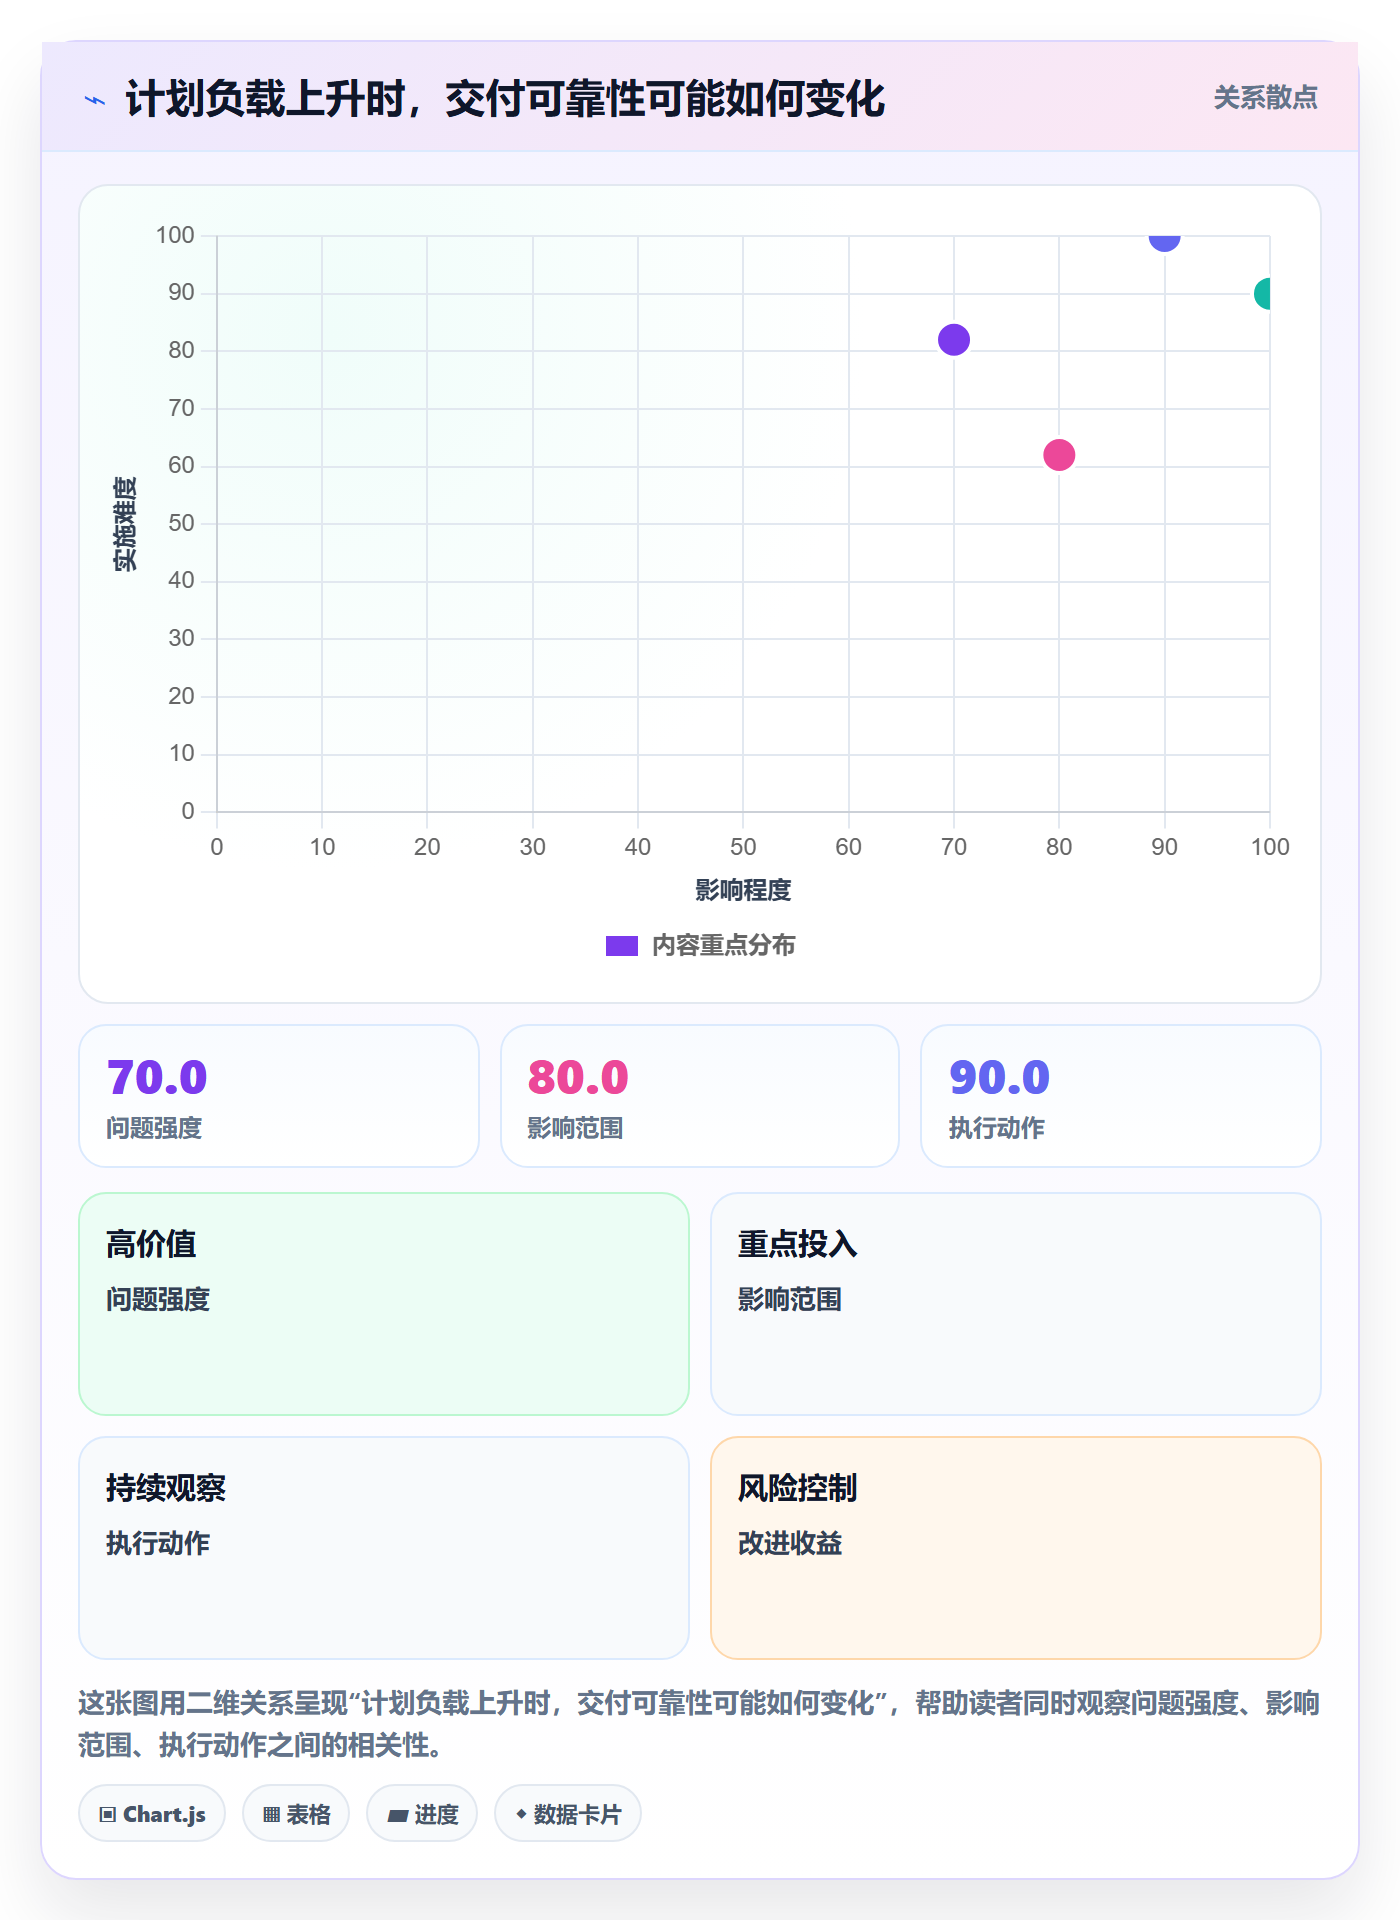
Task: Click the x-axis tick label 40
Action: point(638,847)
